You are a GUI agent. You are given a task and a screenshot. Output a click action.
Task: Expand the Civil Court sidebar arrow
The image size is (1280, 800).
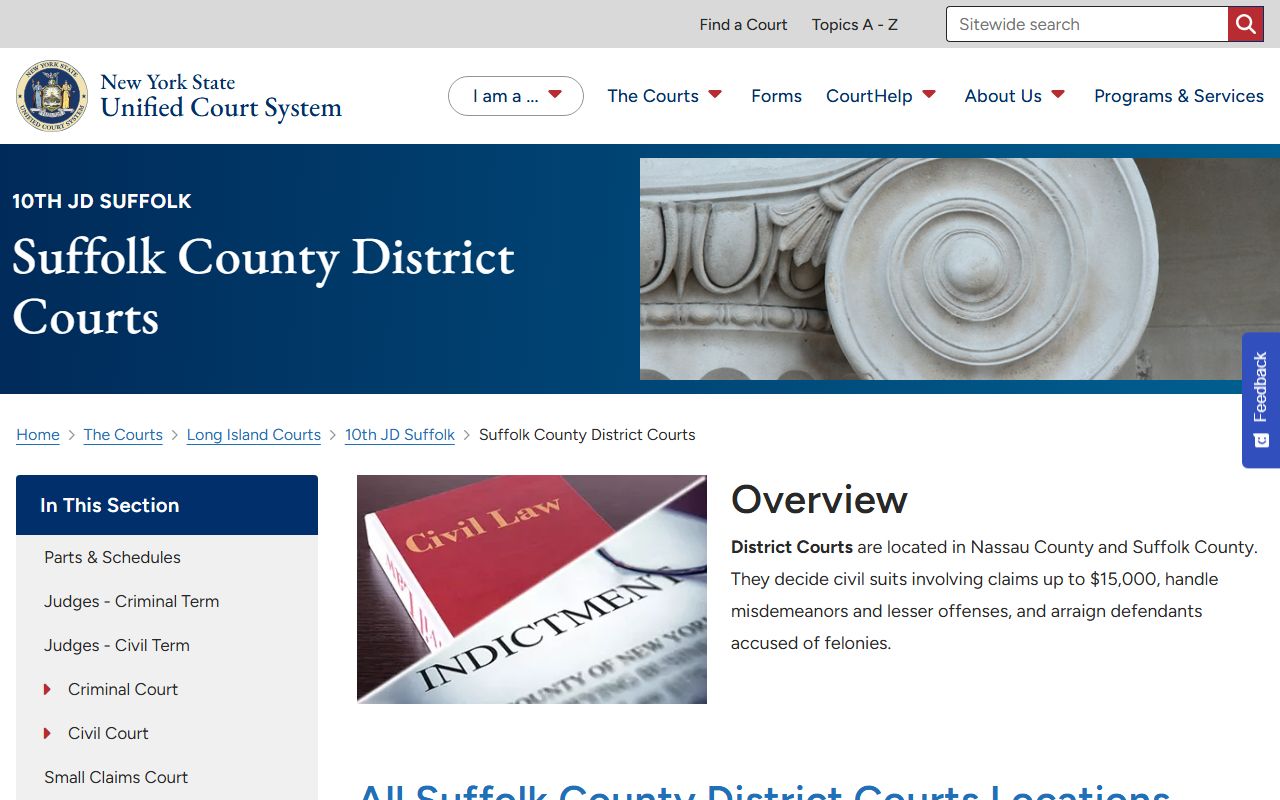coord(47,733)
